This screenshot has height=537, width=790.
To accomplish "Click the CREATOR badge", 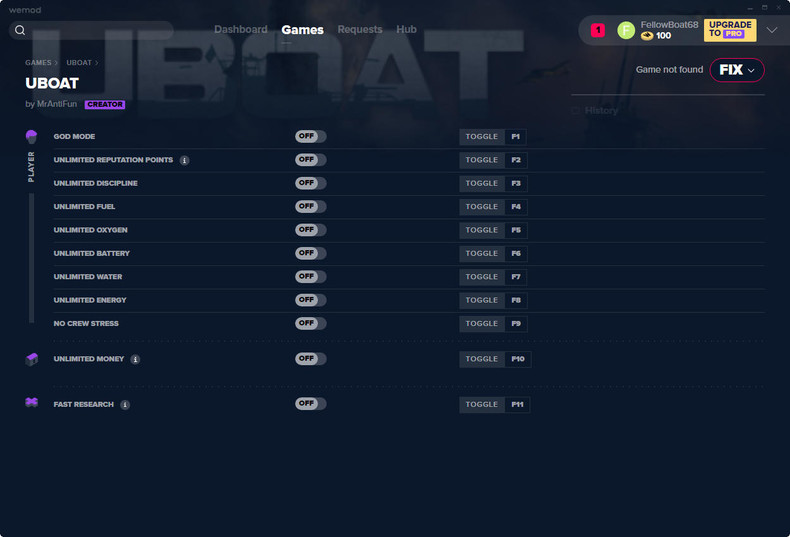I will click(105, 104).
